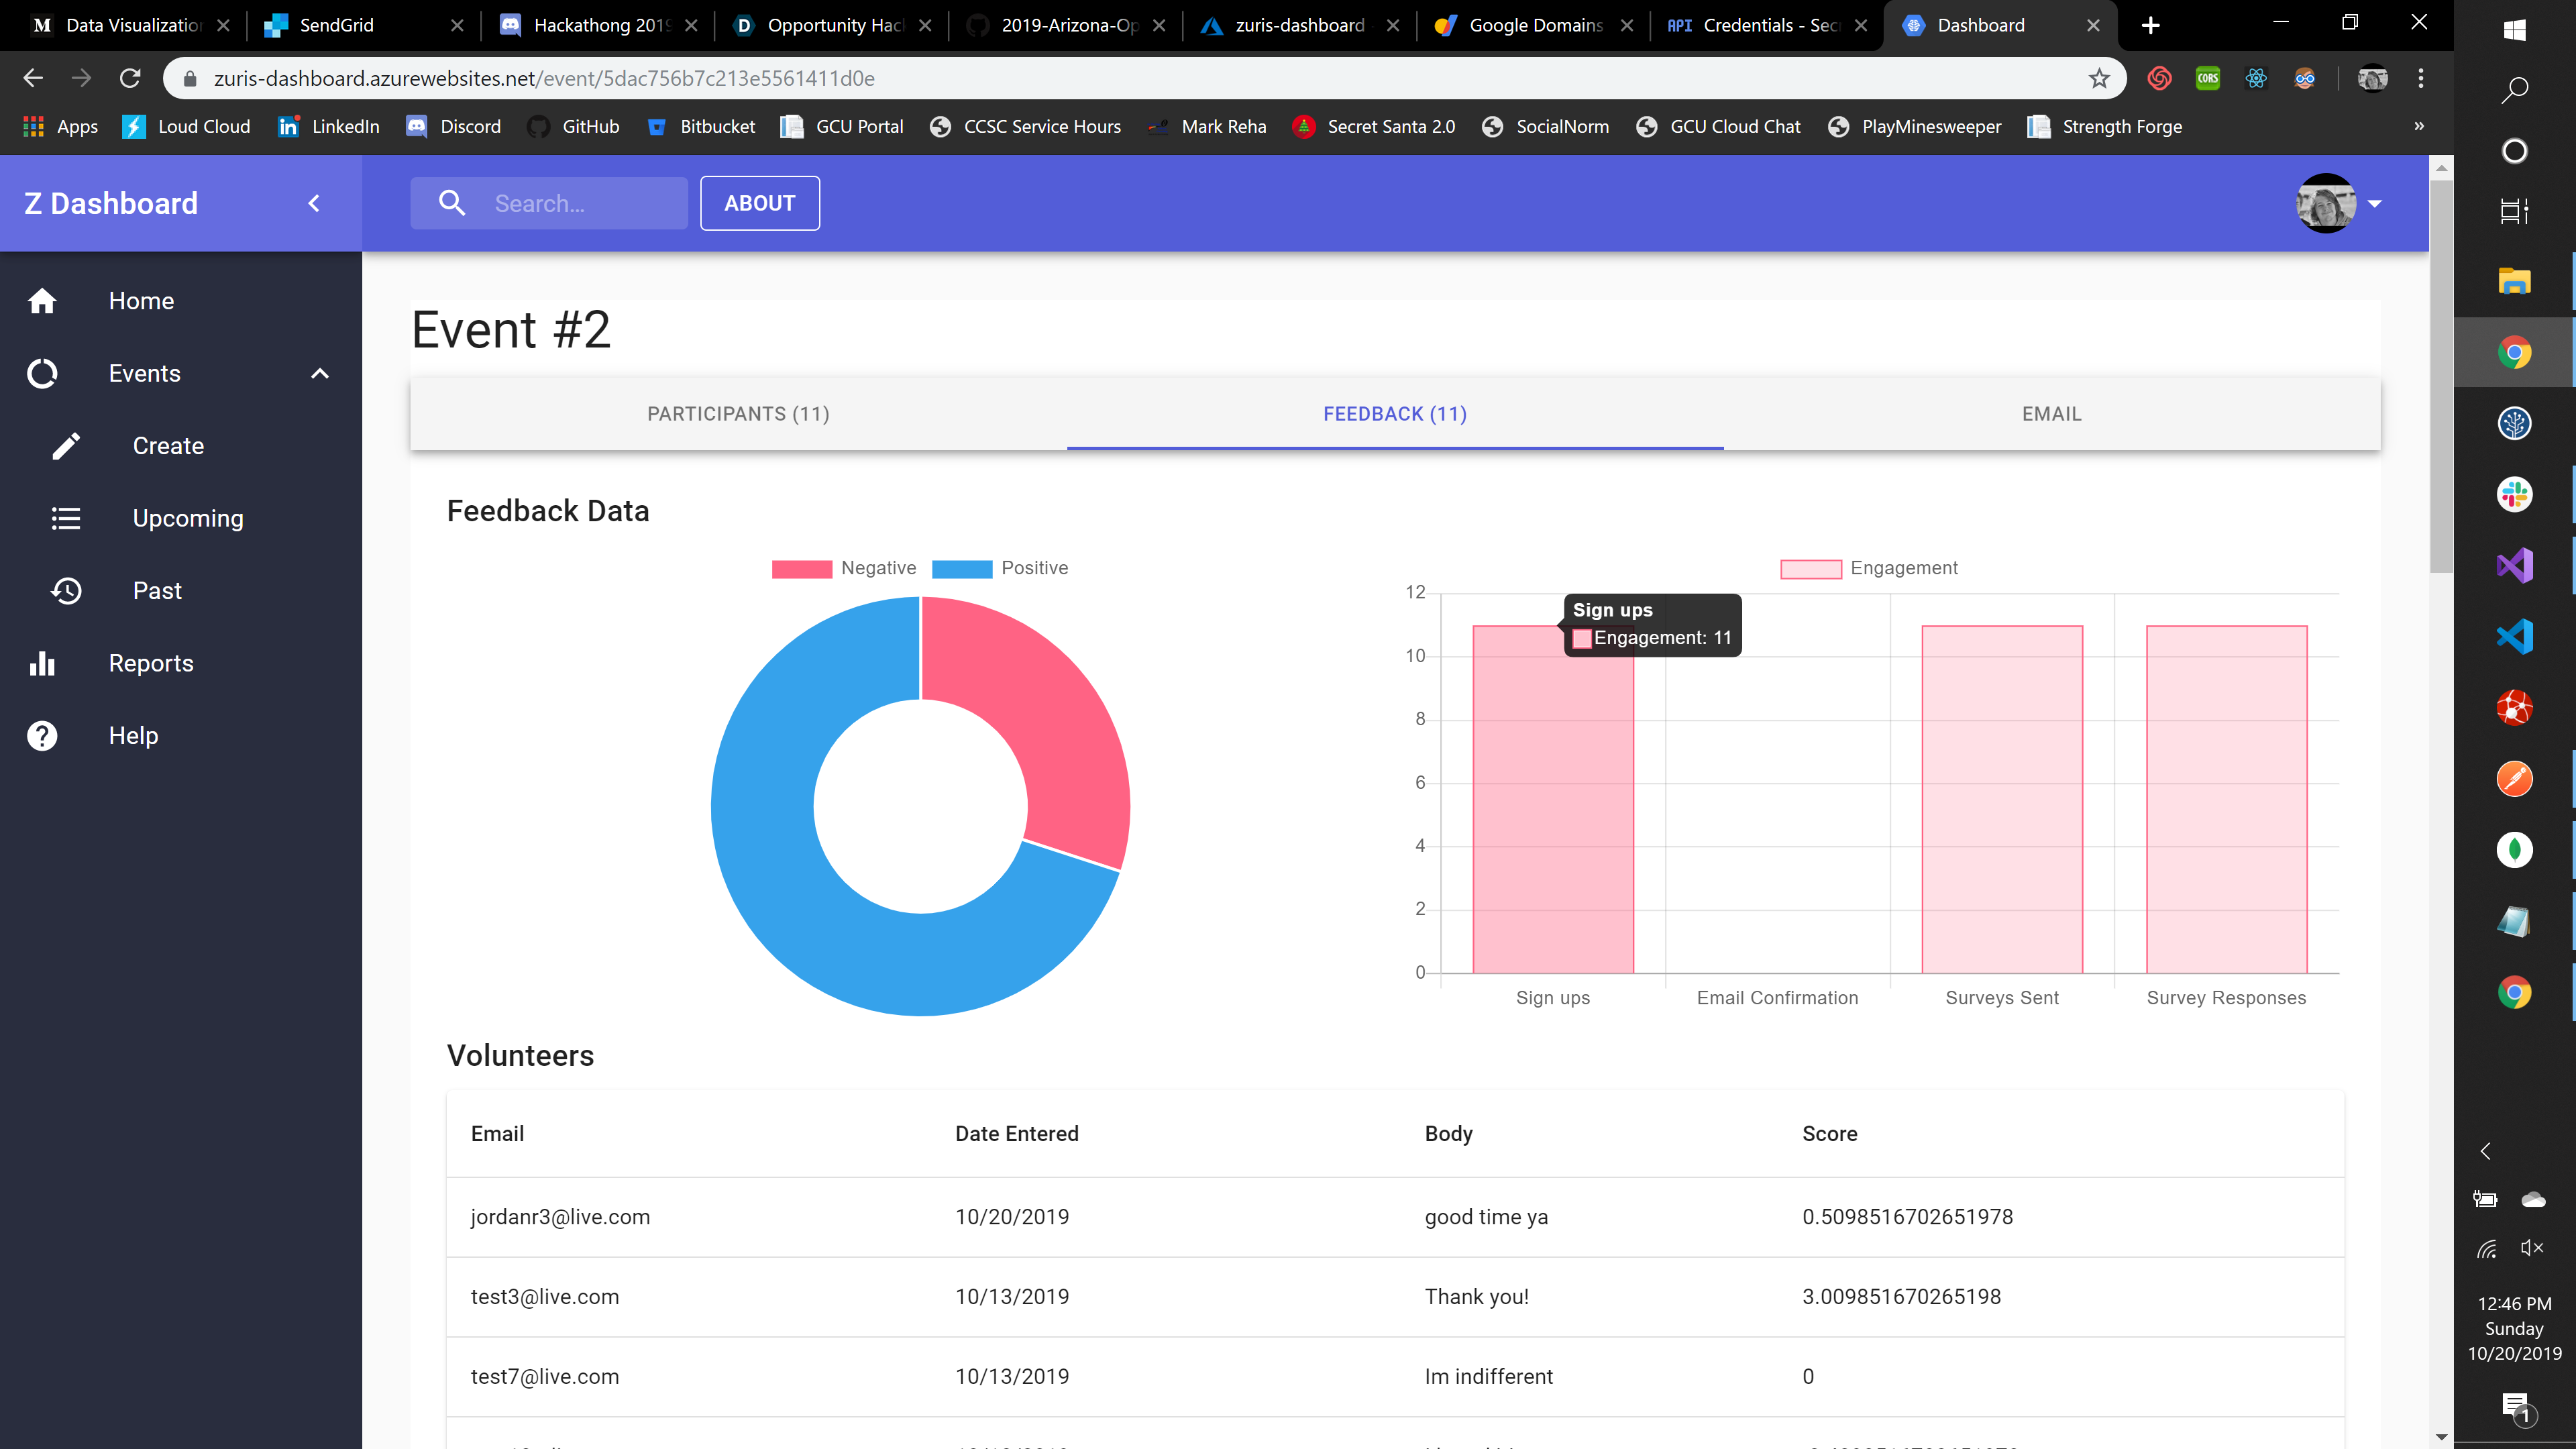Click the search magnifier icon

[x=452, y=203]
